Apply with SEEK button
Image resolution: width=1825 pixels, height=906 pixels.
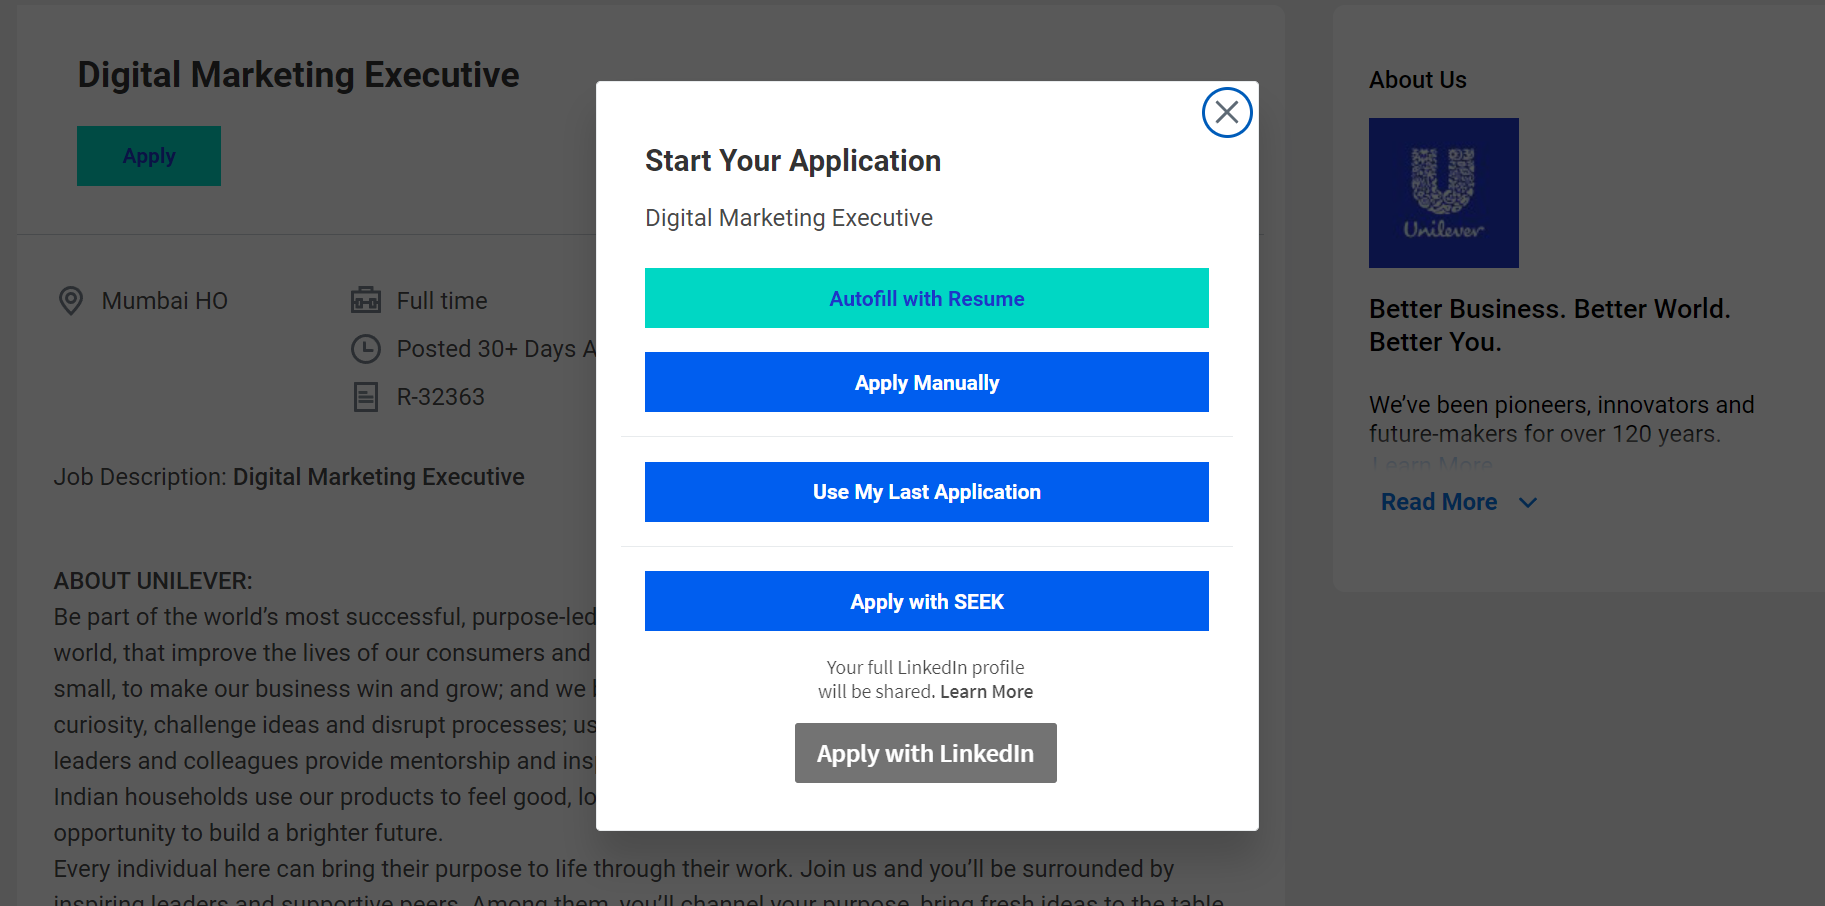click(926, 601)
